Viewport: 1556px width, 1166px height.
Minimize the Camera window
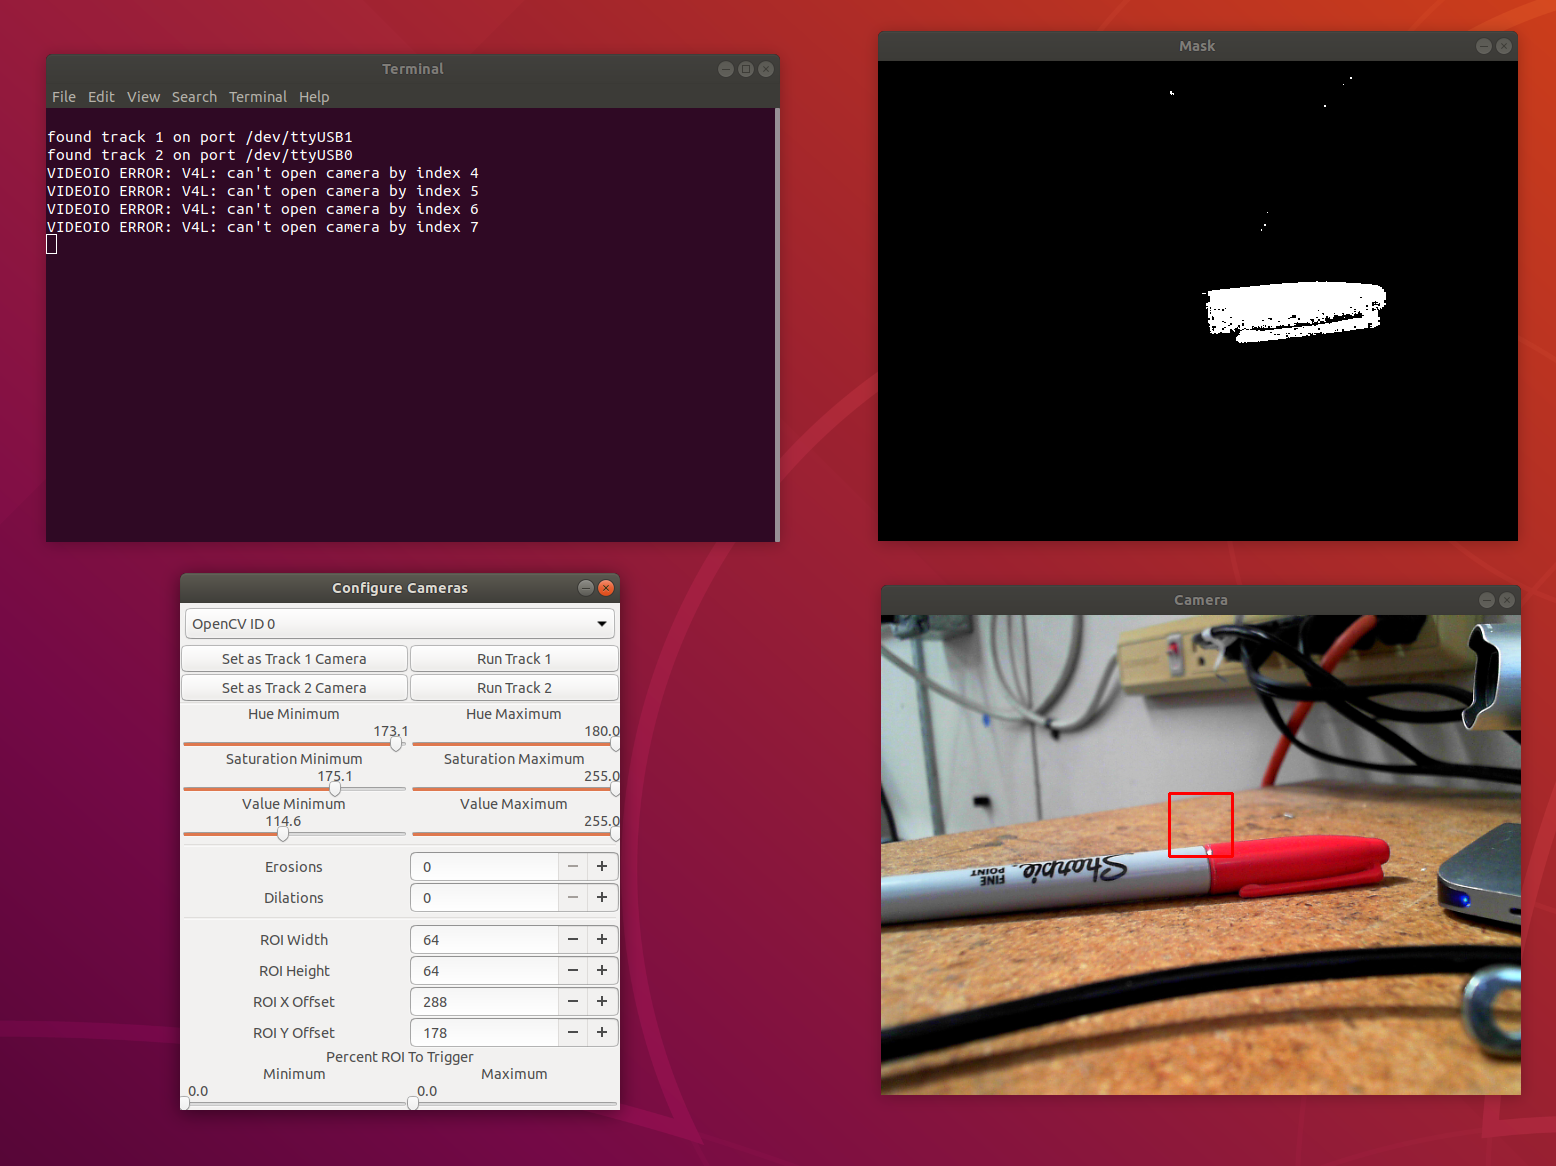pos(1487,600)
